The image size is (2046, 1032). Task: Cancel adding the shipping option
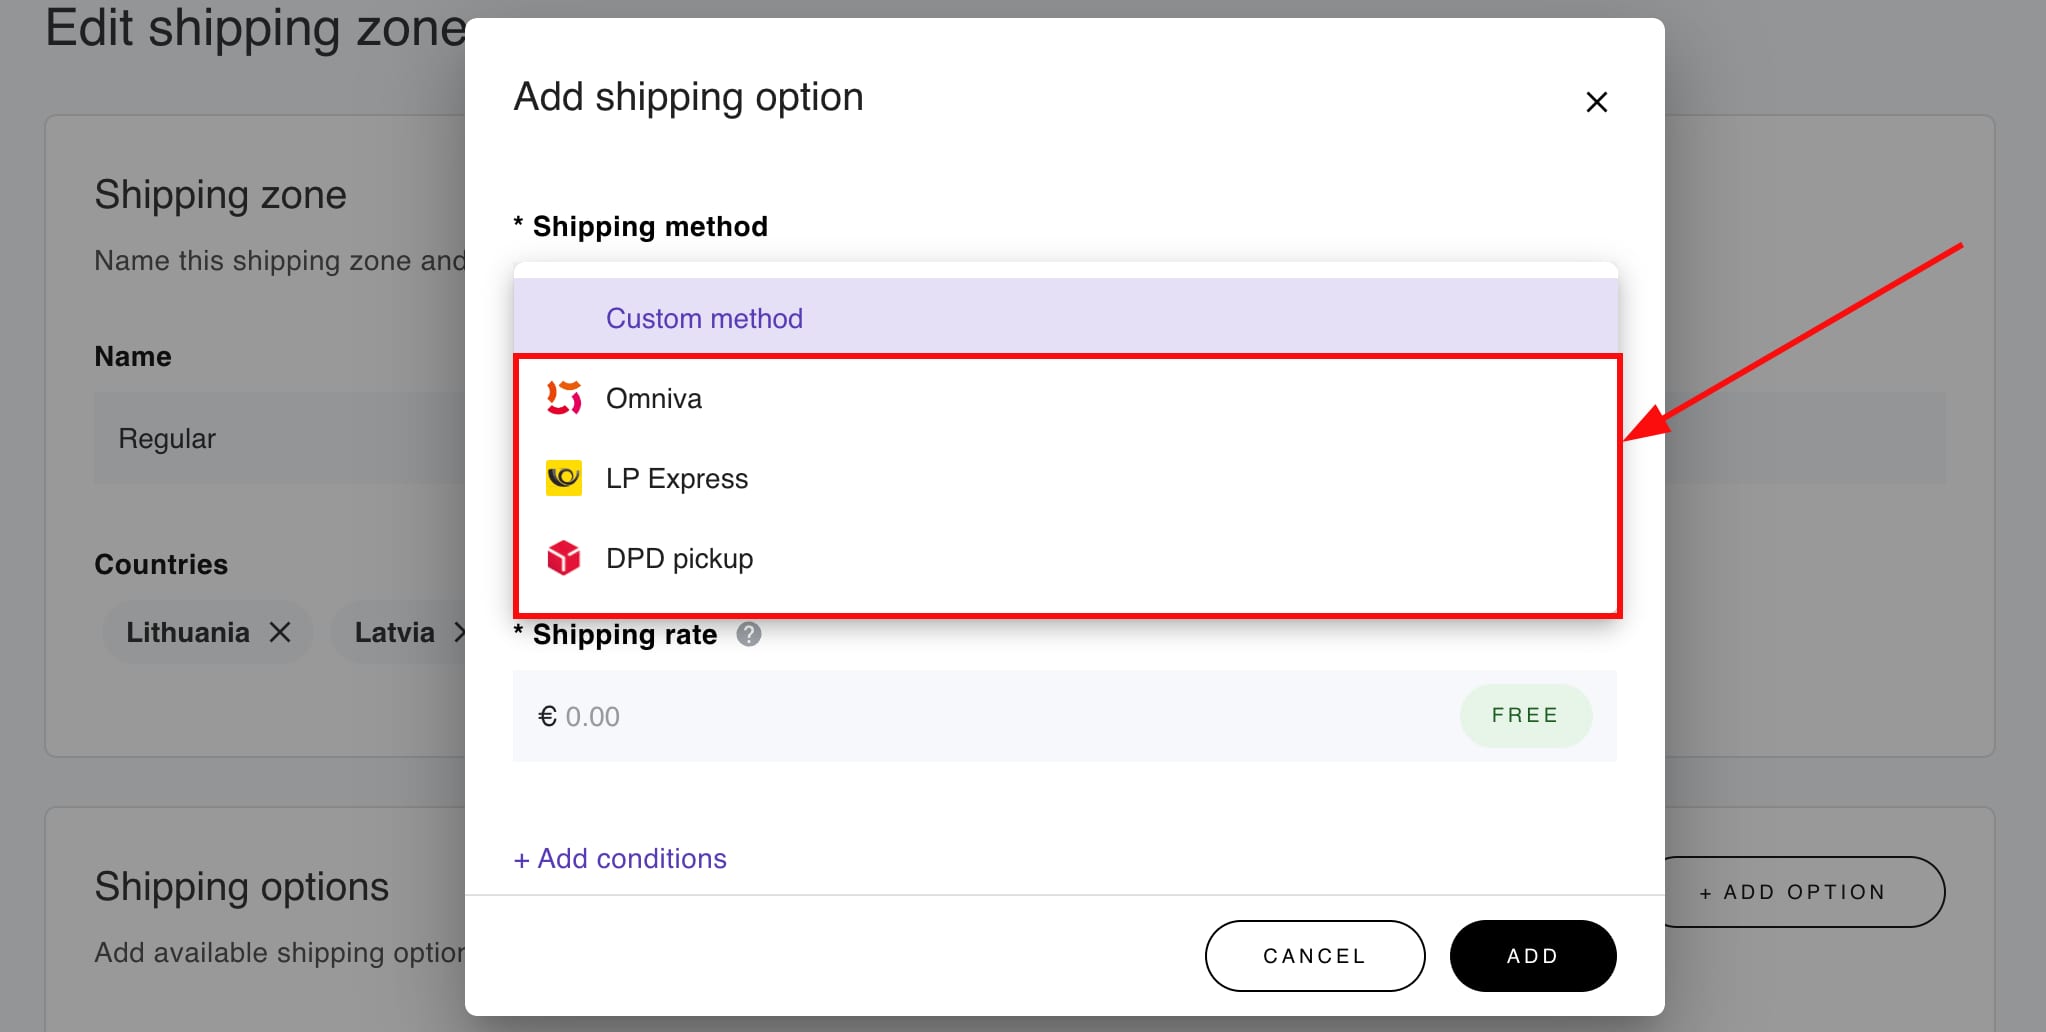1314,955
